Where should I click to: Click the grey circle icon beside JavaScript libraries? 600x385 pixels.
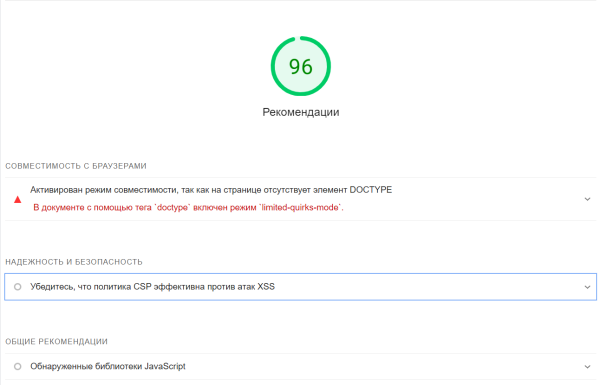point(18,367)
